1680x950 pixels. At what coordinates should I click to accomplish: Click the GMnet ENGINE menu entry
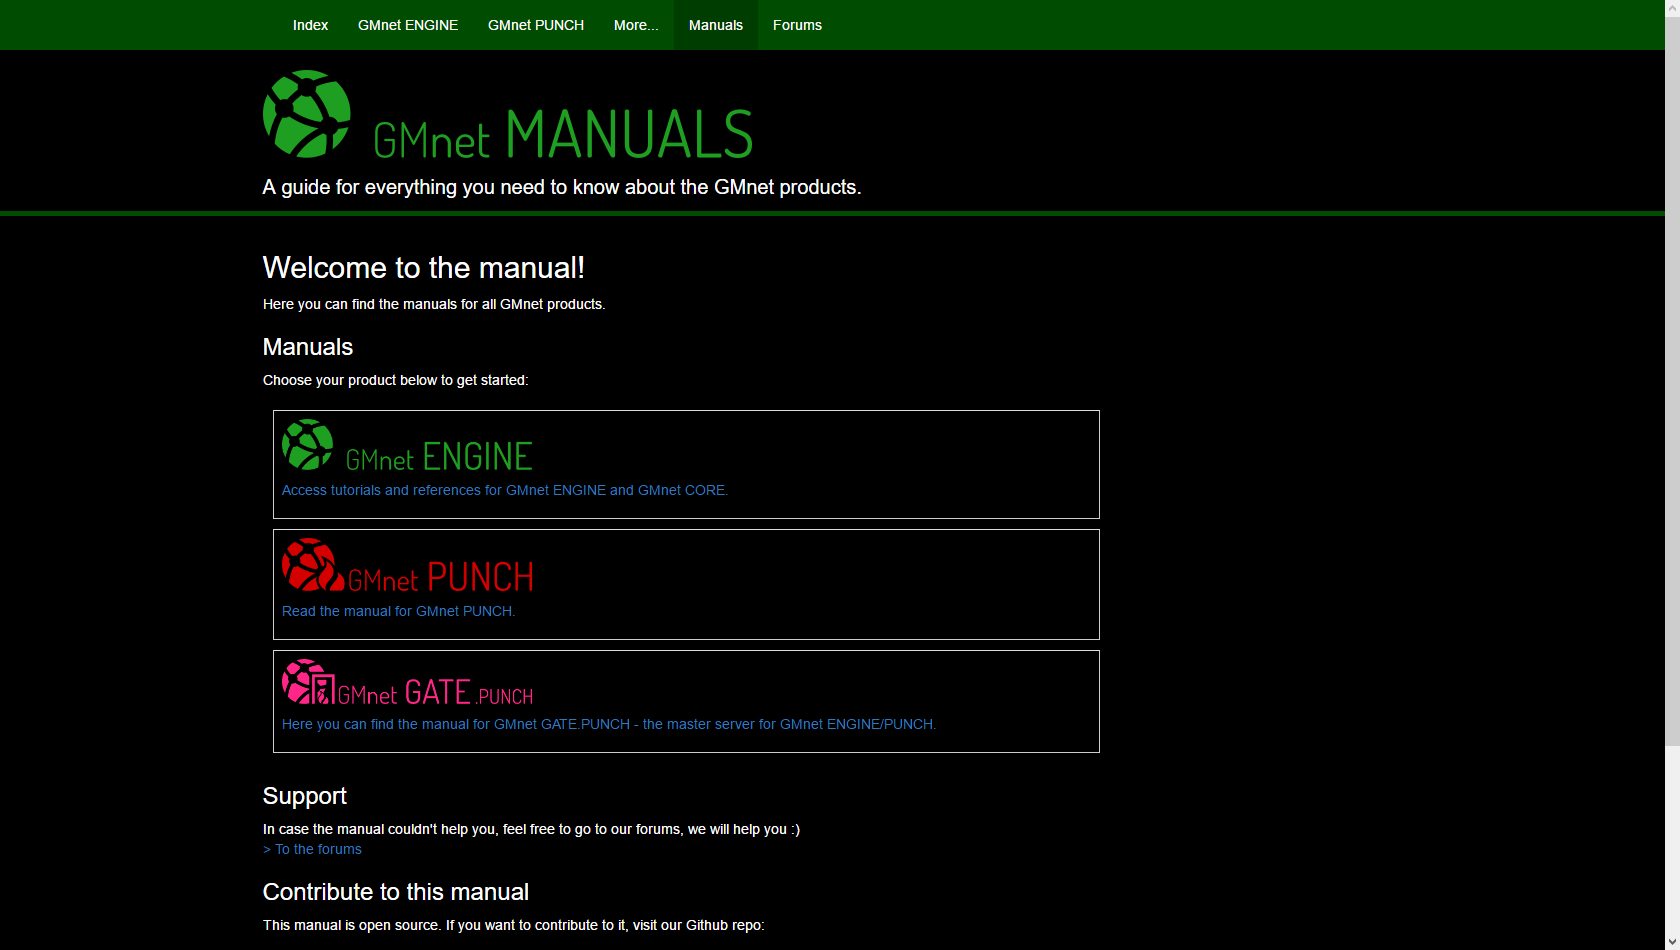[x=407, y=24]
